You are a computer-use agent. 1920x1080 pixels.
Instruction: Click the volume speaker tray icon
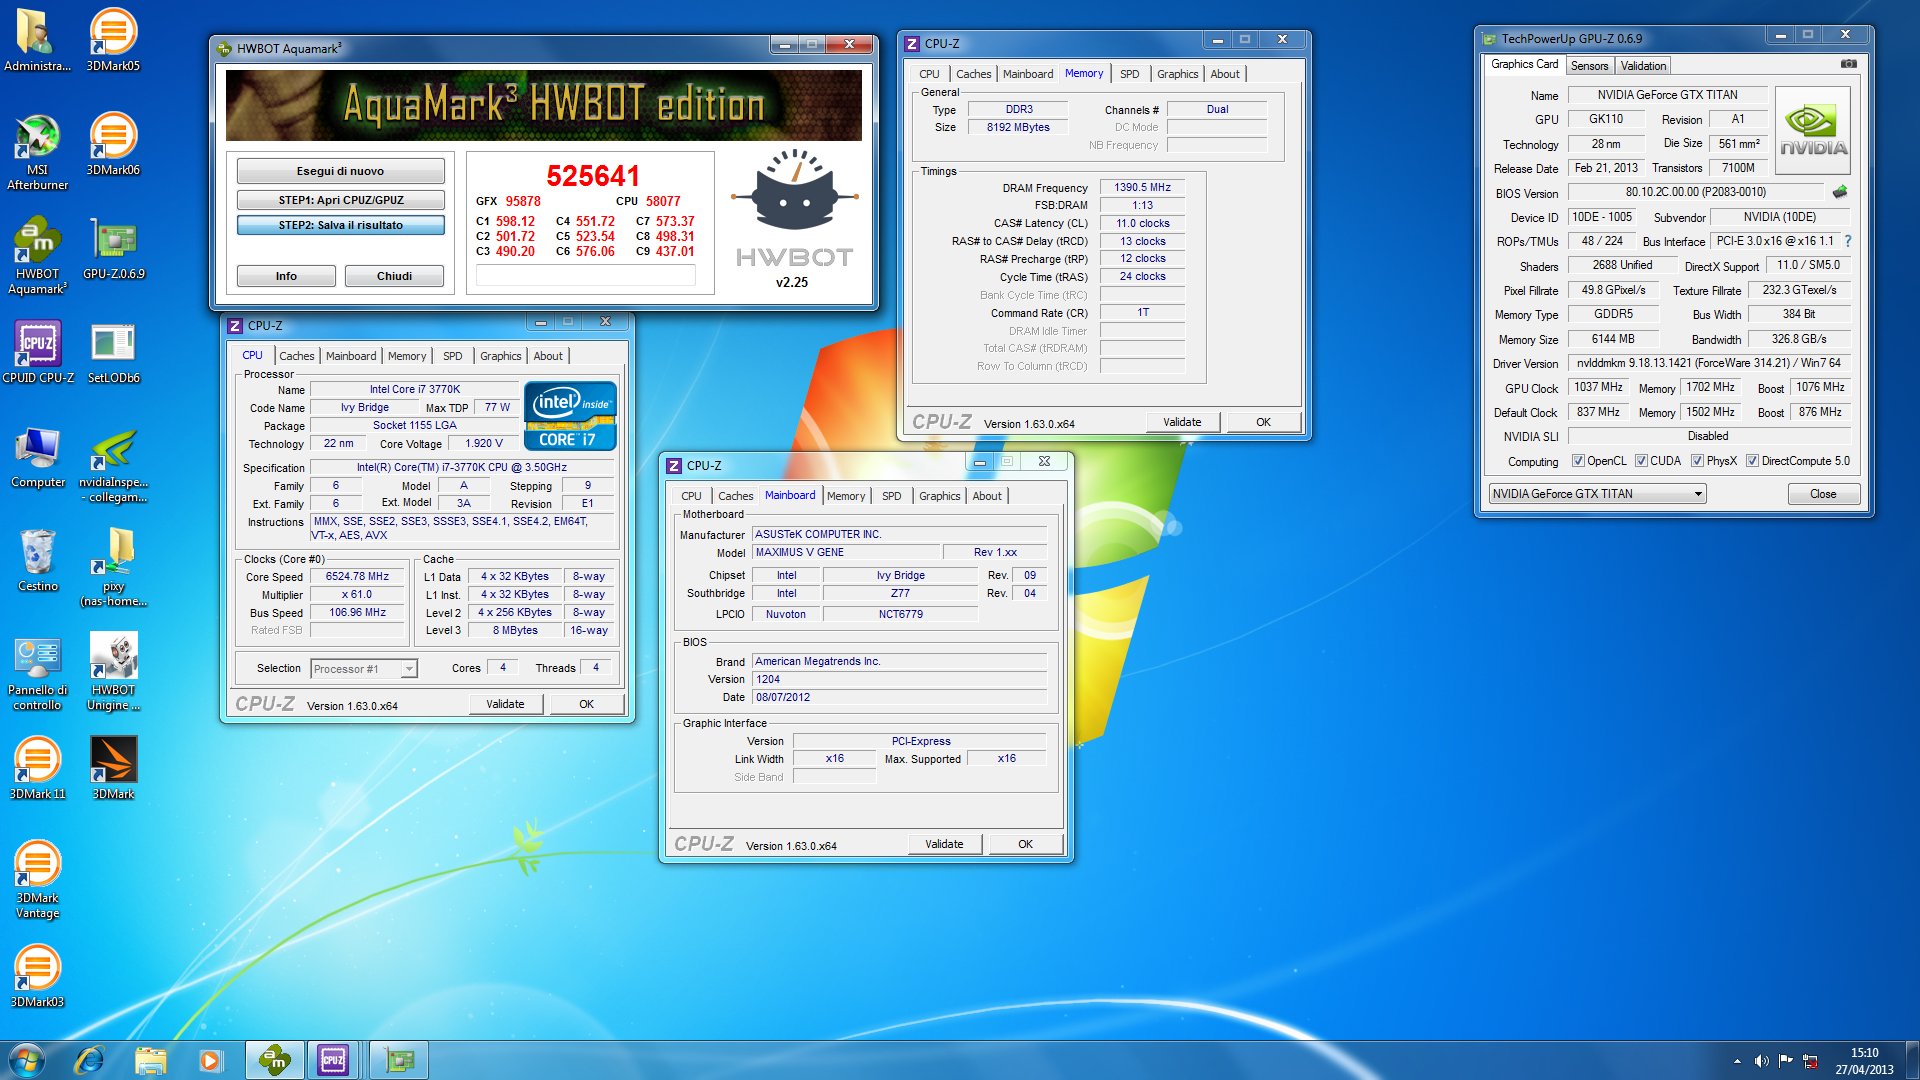1761,1061
